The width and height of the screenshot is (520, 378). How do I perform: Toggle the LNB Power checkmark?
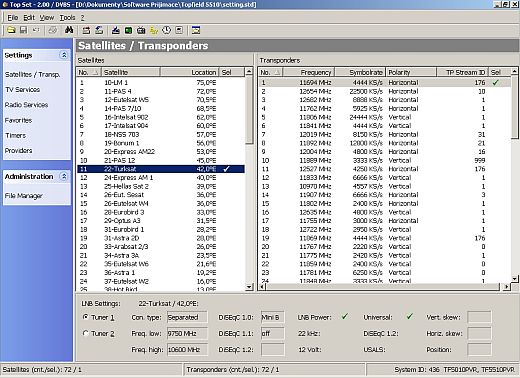[345, 316]
